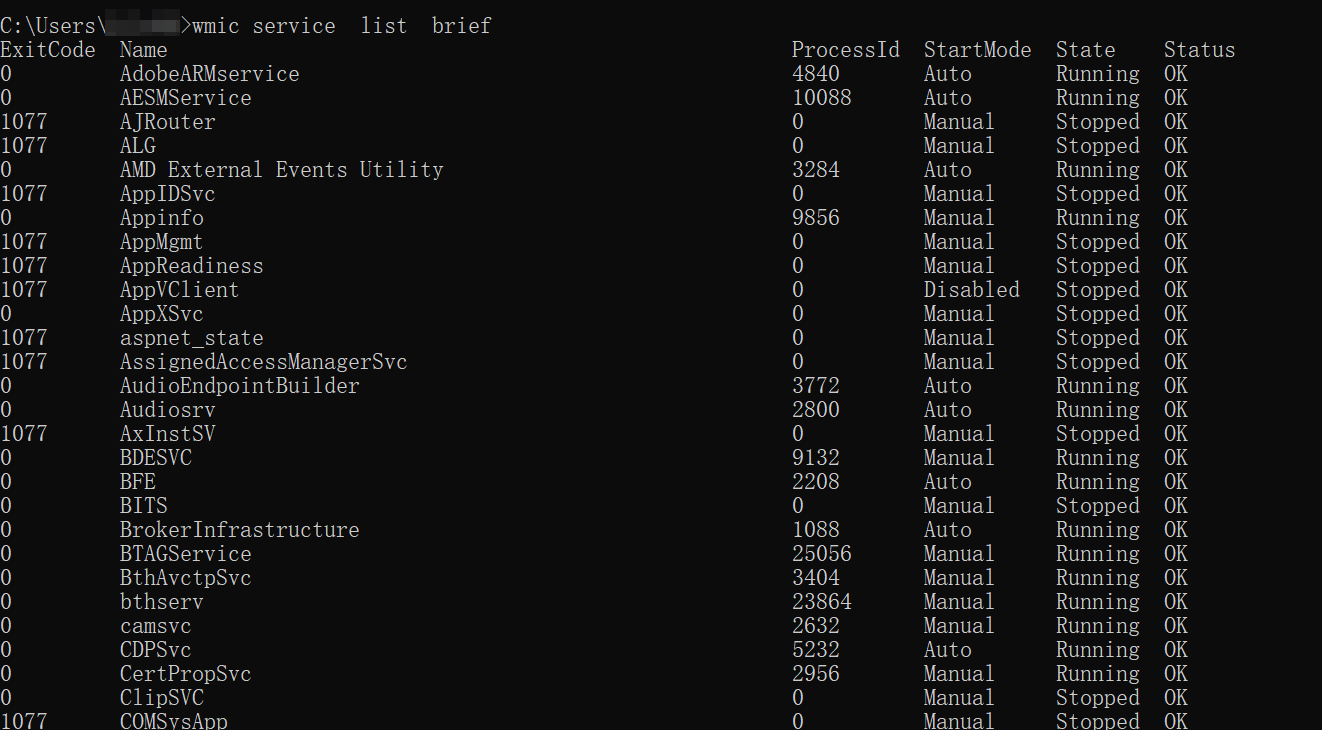This screenshot has height=730, width=1322.
Task: Click the CertPropSvc service name
Action: click(x=185, y=674)
